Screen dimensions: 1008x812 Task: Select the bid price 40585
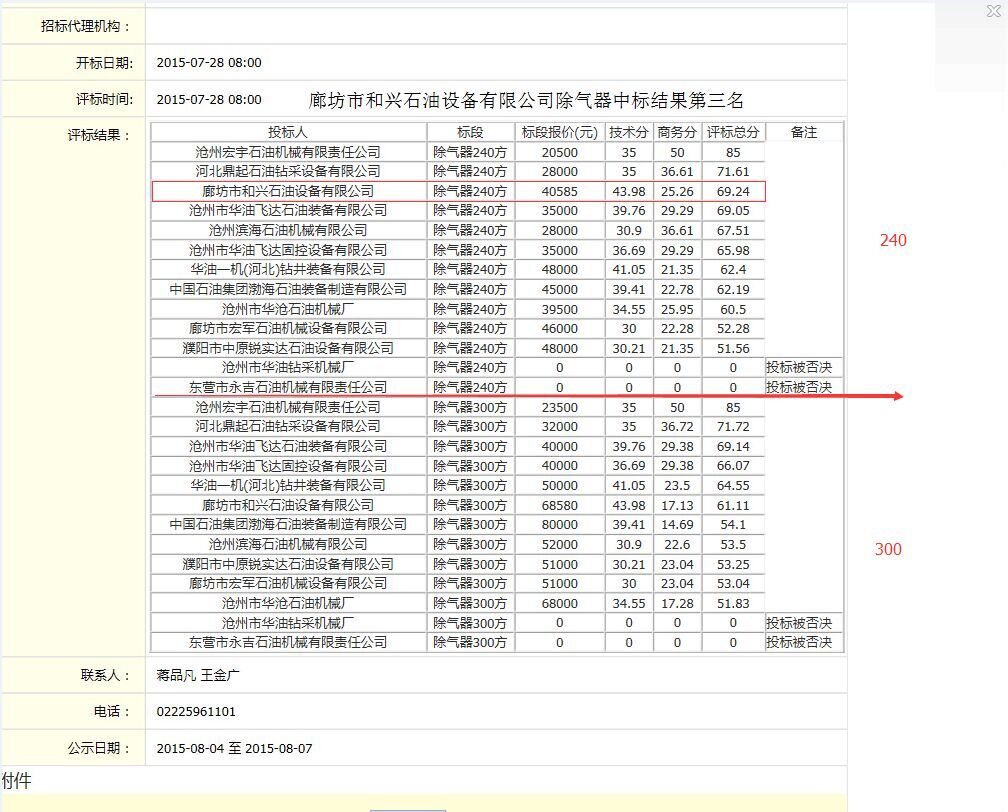point(559,192)
